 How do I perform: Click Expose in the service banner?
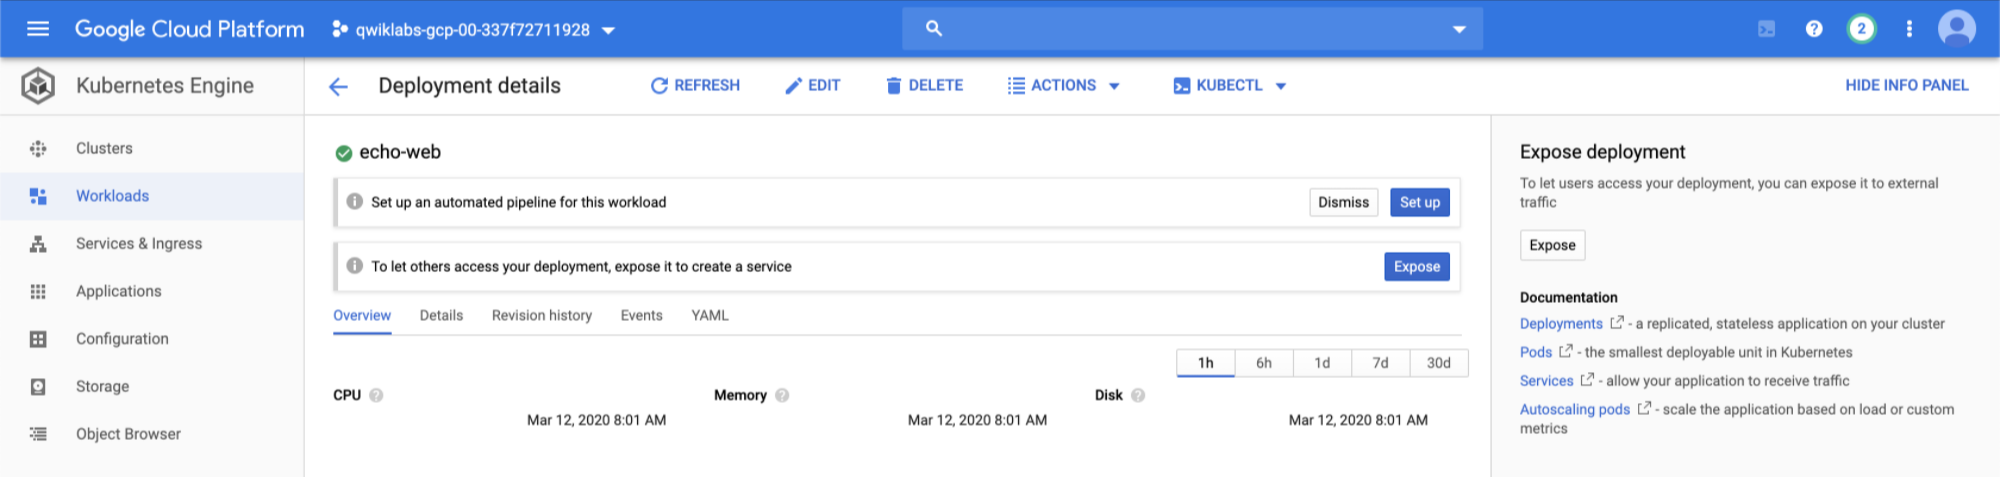(1417, 267)
